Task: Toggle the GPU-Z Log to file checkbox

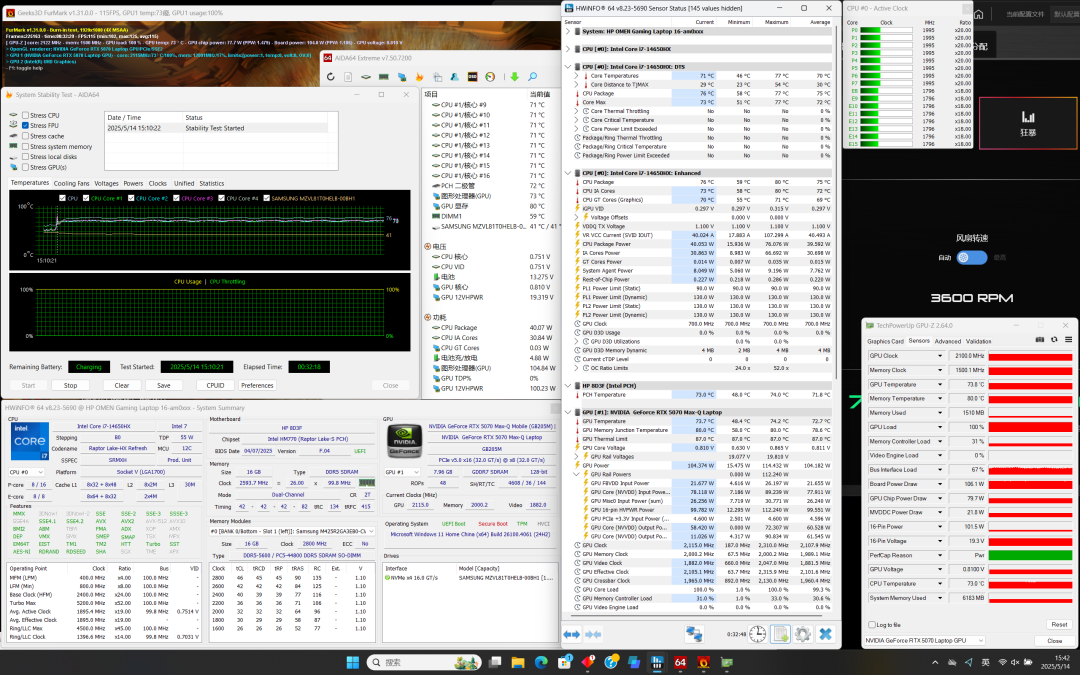Action: (x=872, y=625)
